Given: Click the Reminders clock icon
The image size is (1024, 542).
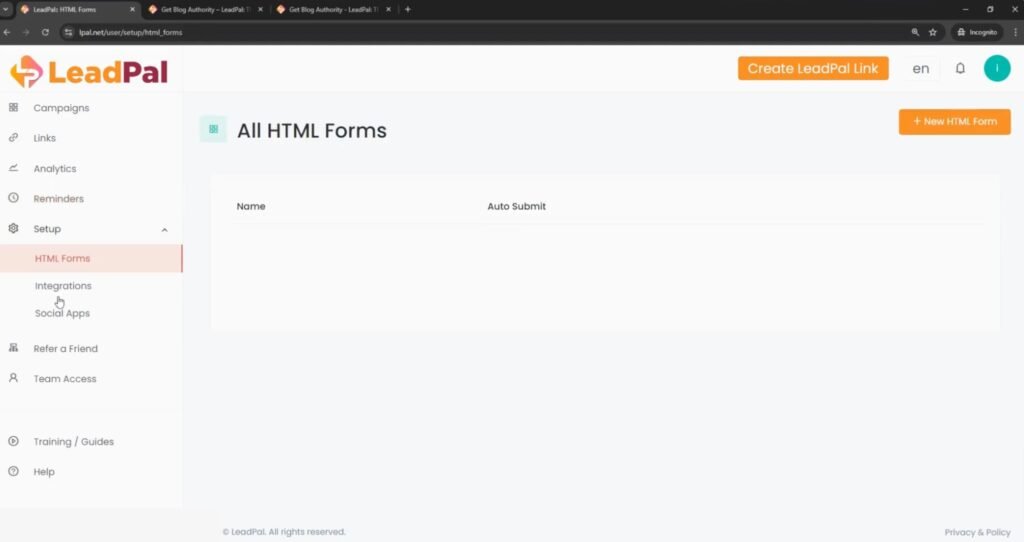Looking at the screenshot, I should click(x=13, y=198).
